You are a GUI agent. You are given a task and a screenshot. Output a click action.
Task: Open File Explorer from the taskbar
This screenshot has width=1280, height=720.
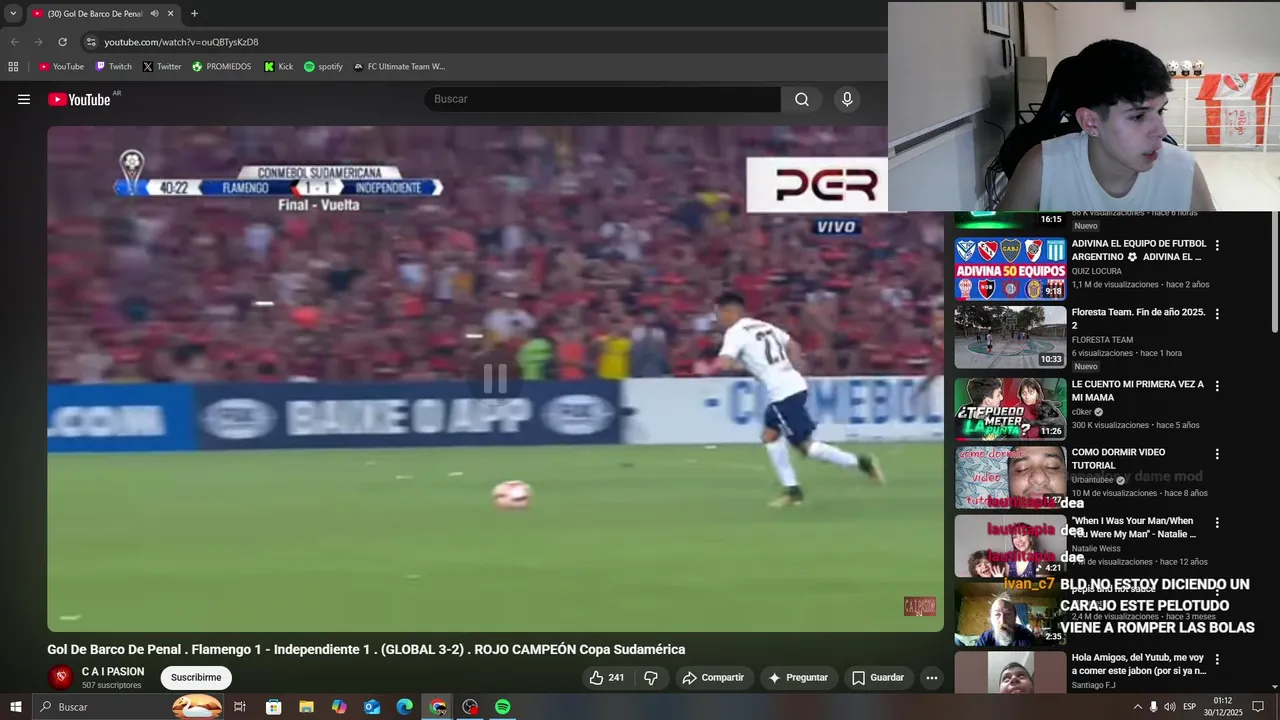click(306, 707)
